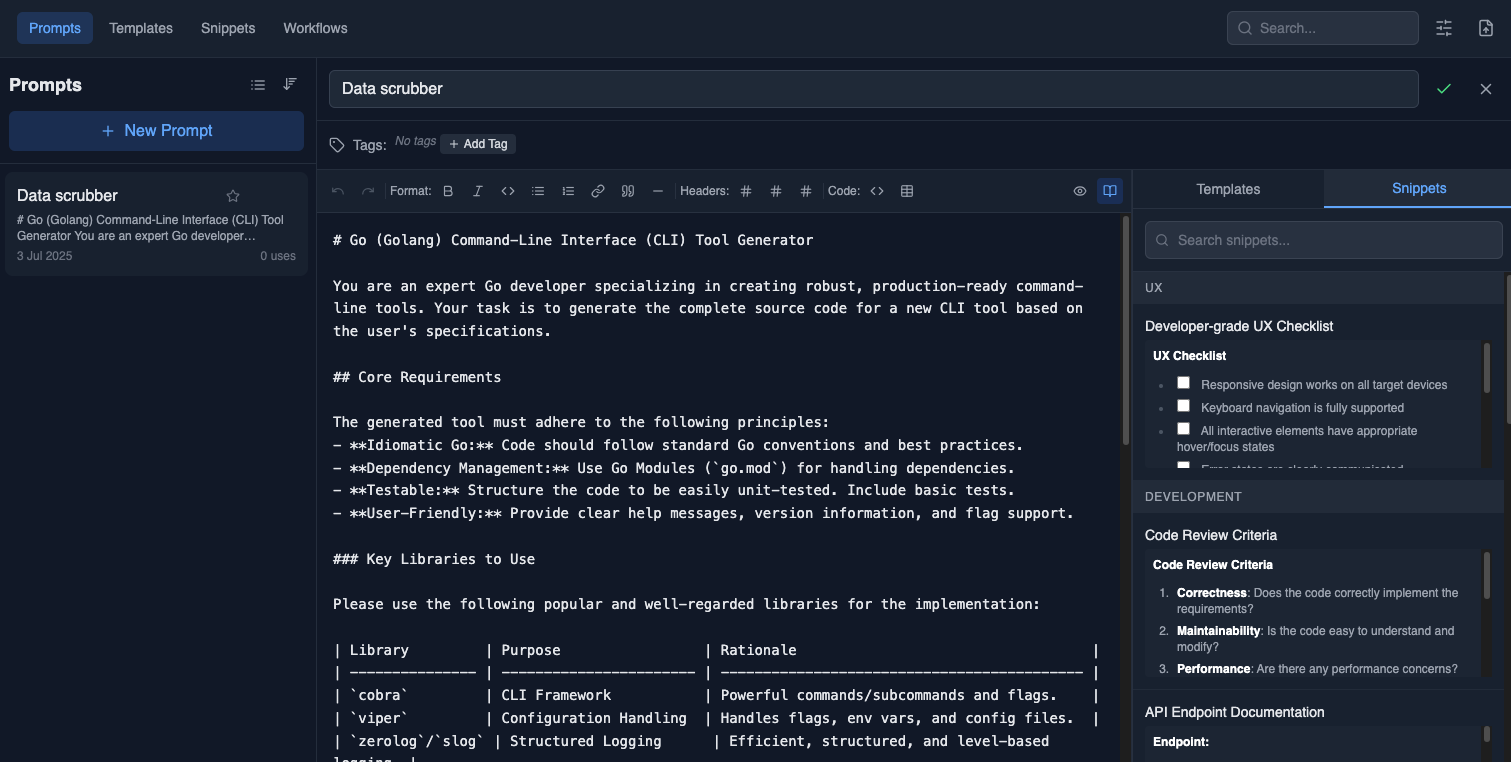Click the Add Tag button

[478, 144]
